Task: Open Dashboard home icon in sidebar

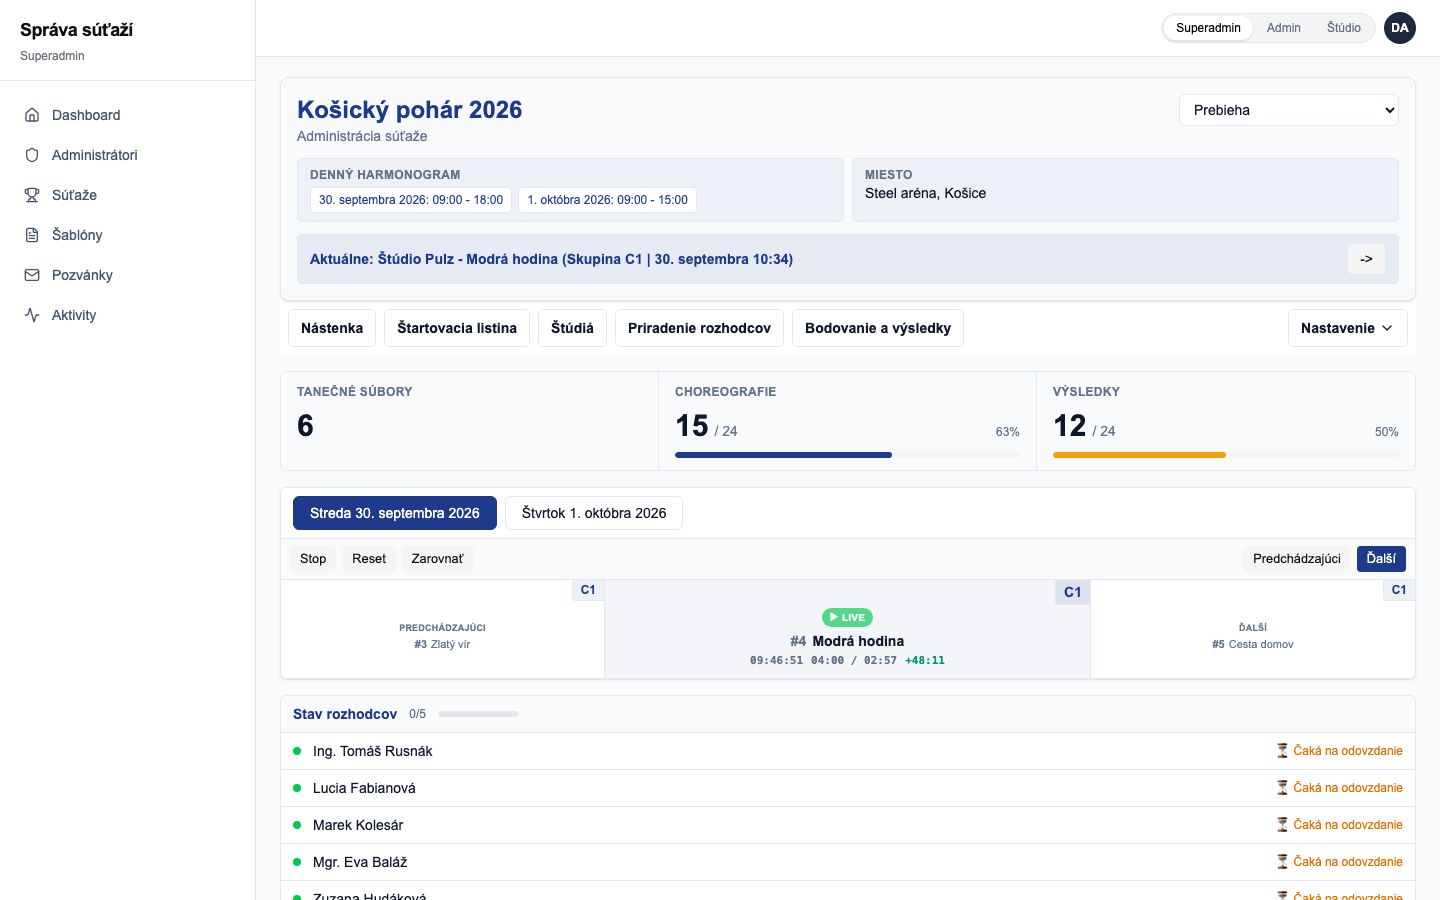Action: 32,115
